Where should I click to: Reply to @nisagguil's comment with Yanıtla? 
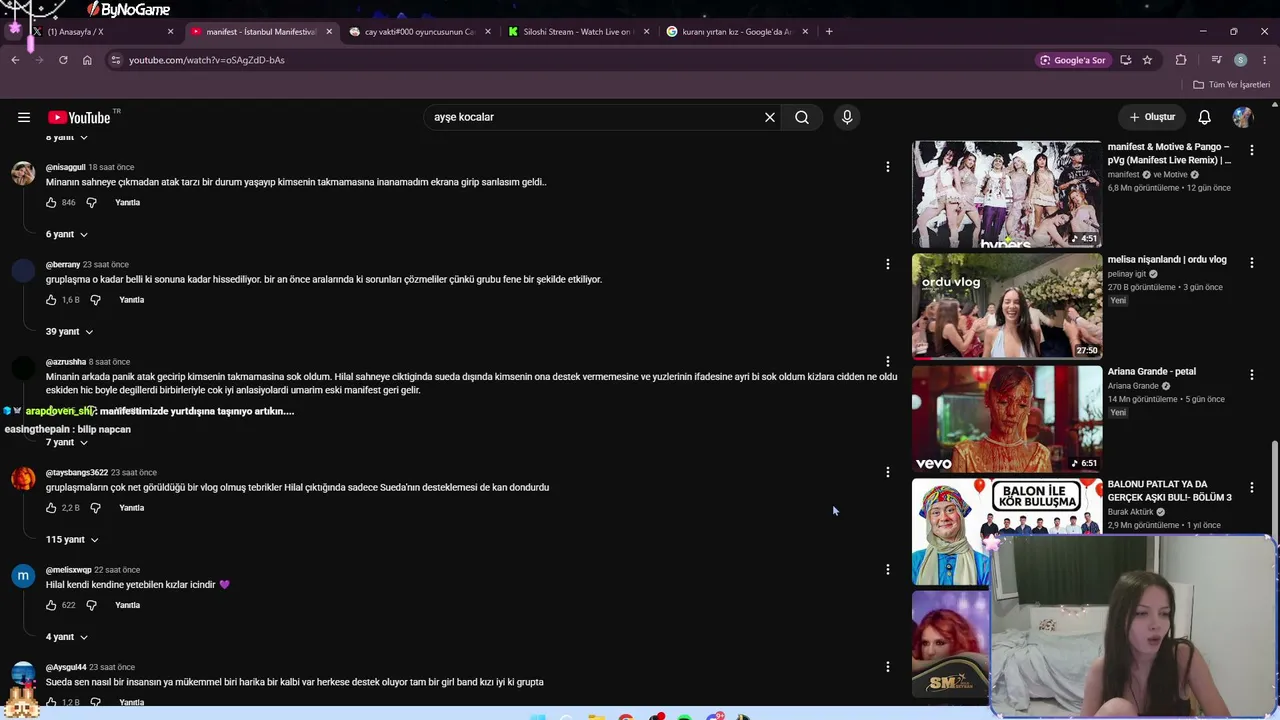(x=127, y=203)
